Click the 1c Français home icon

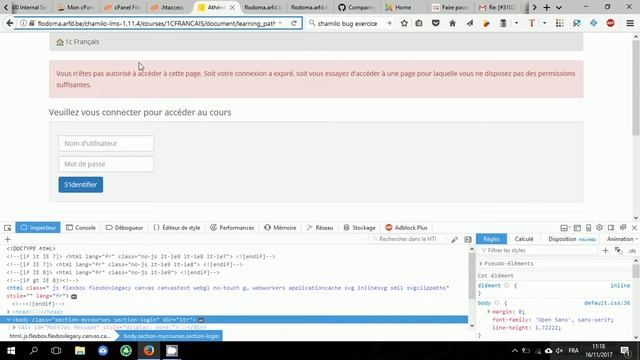[x=60, y=42]
